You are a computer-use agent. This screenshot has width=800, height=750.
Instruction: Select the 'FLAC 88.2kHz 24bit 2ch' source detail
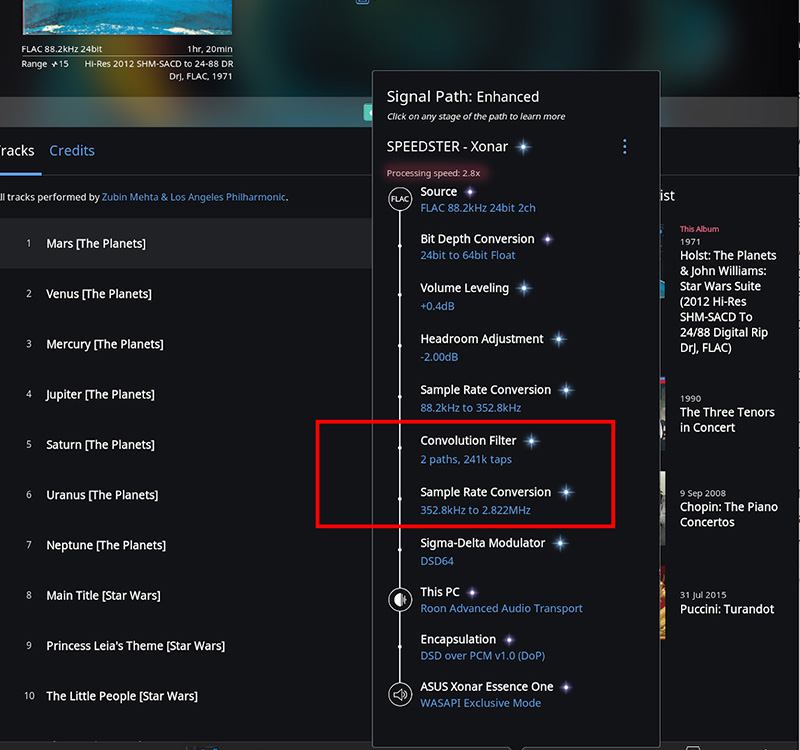click(x=478, y=208)
